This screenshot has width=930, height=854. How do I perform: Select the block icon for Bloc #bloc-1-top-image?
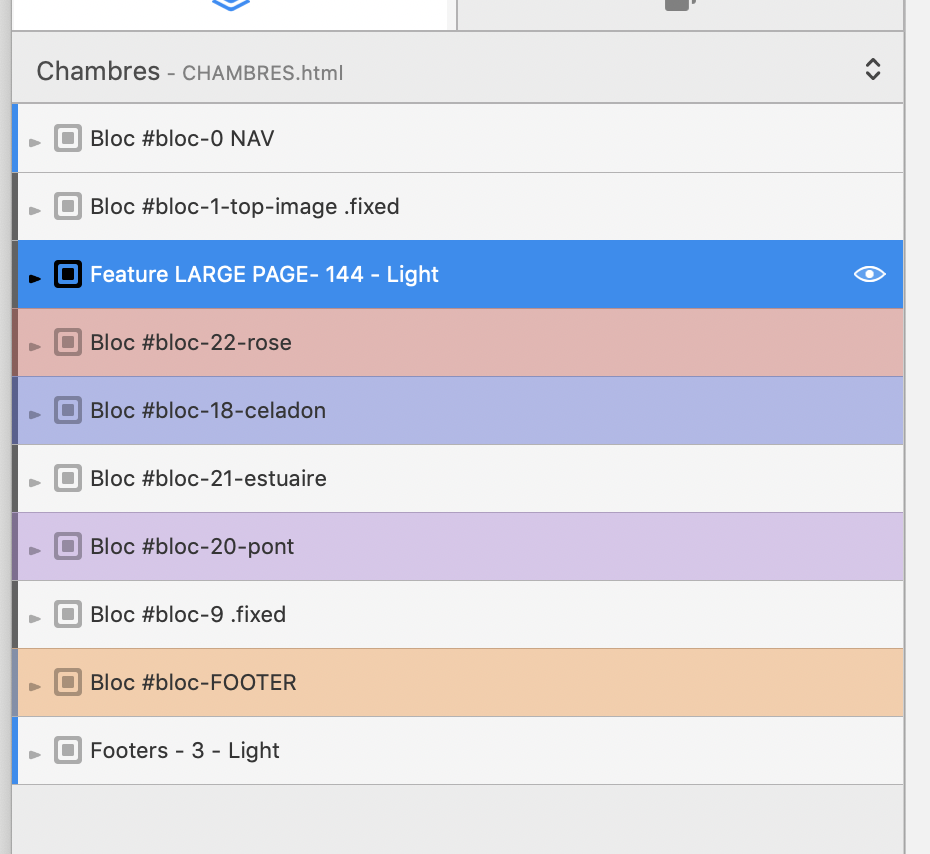tap(67, 206)
